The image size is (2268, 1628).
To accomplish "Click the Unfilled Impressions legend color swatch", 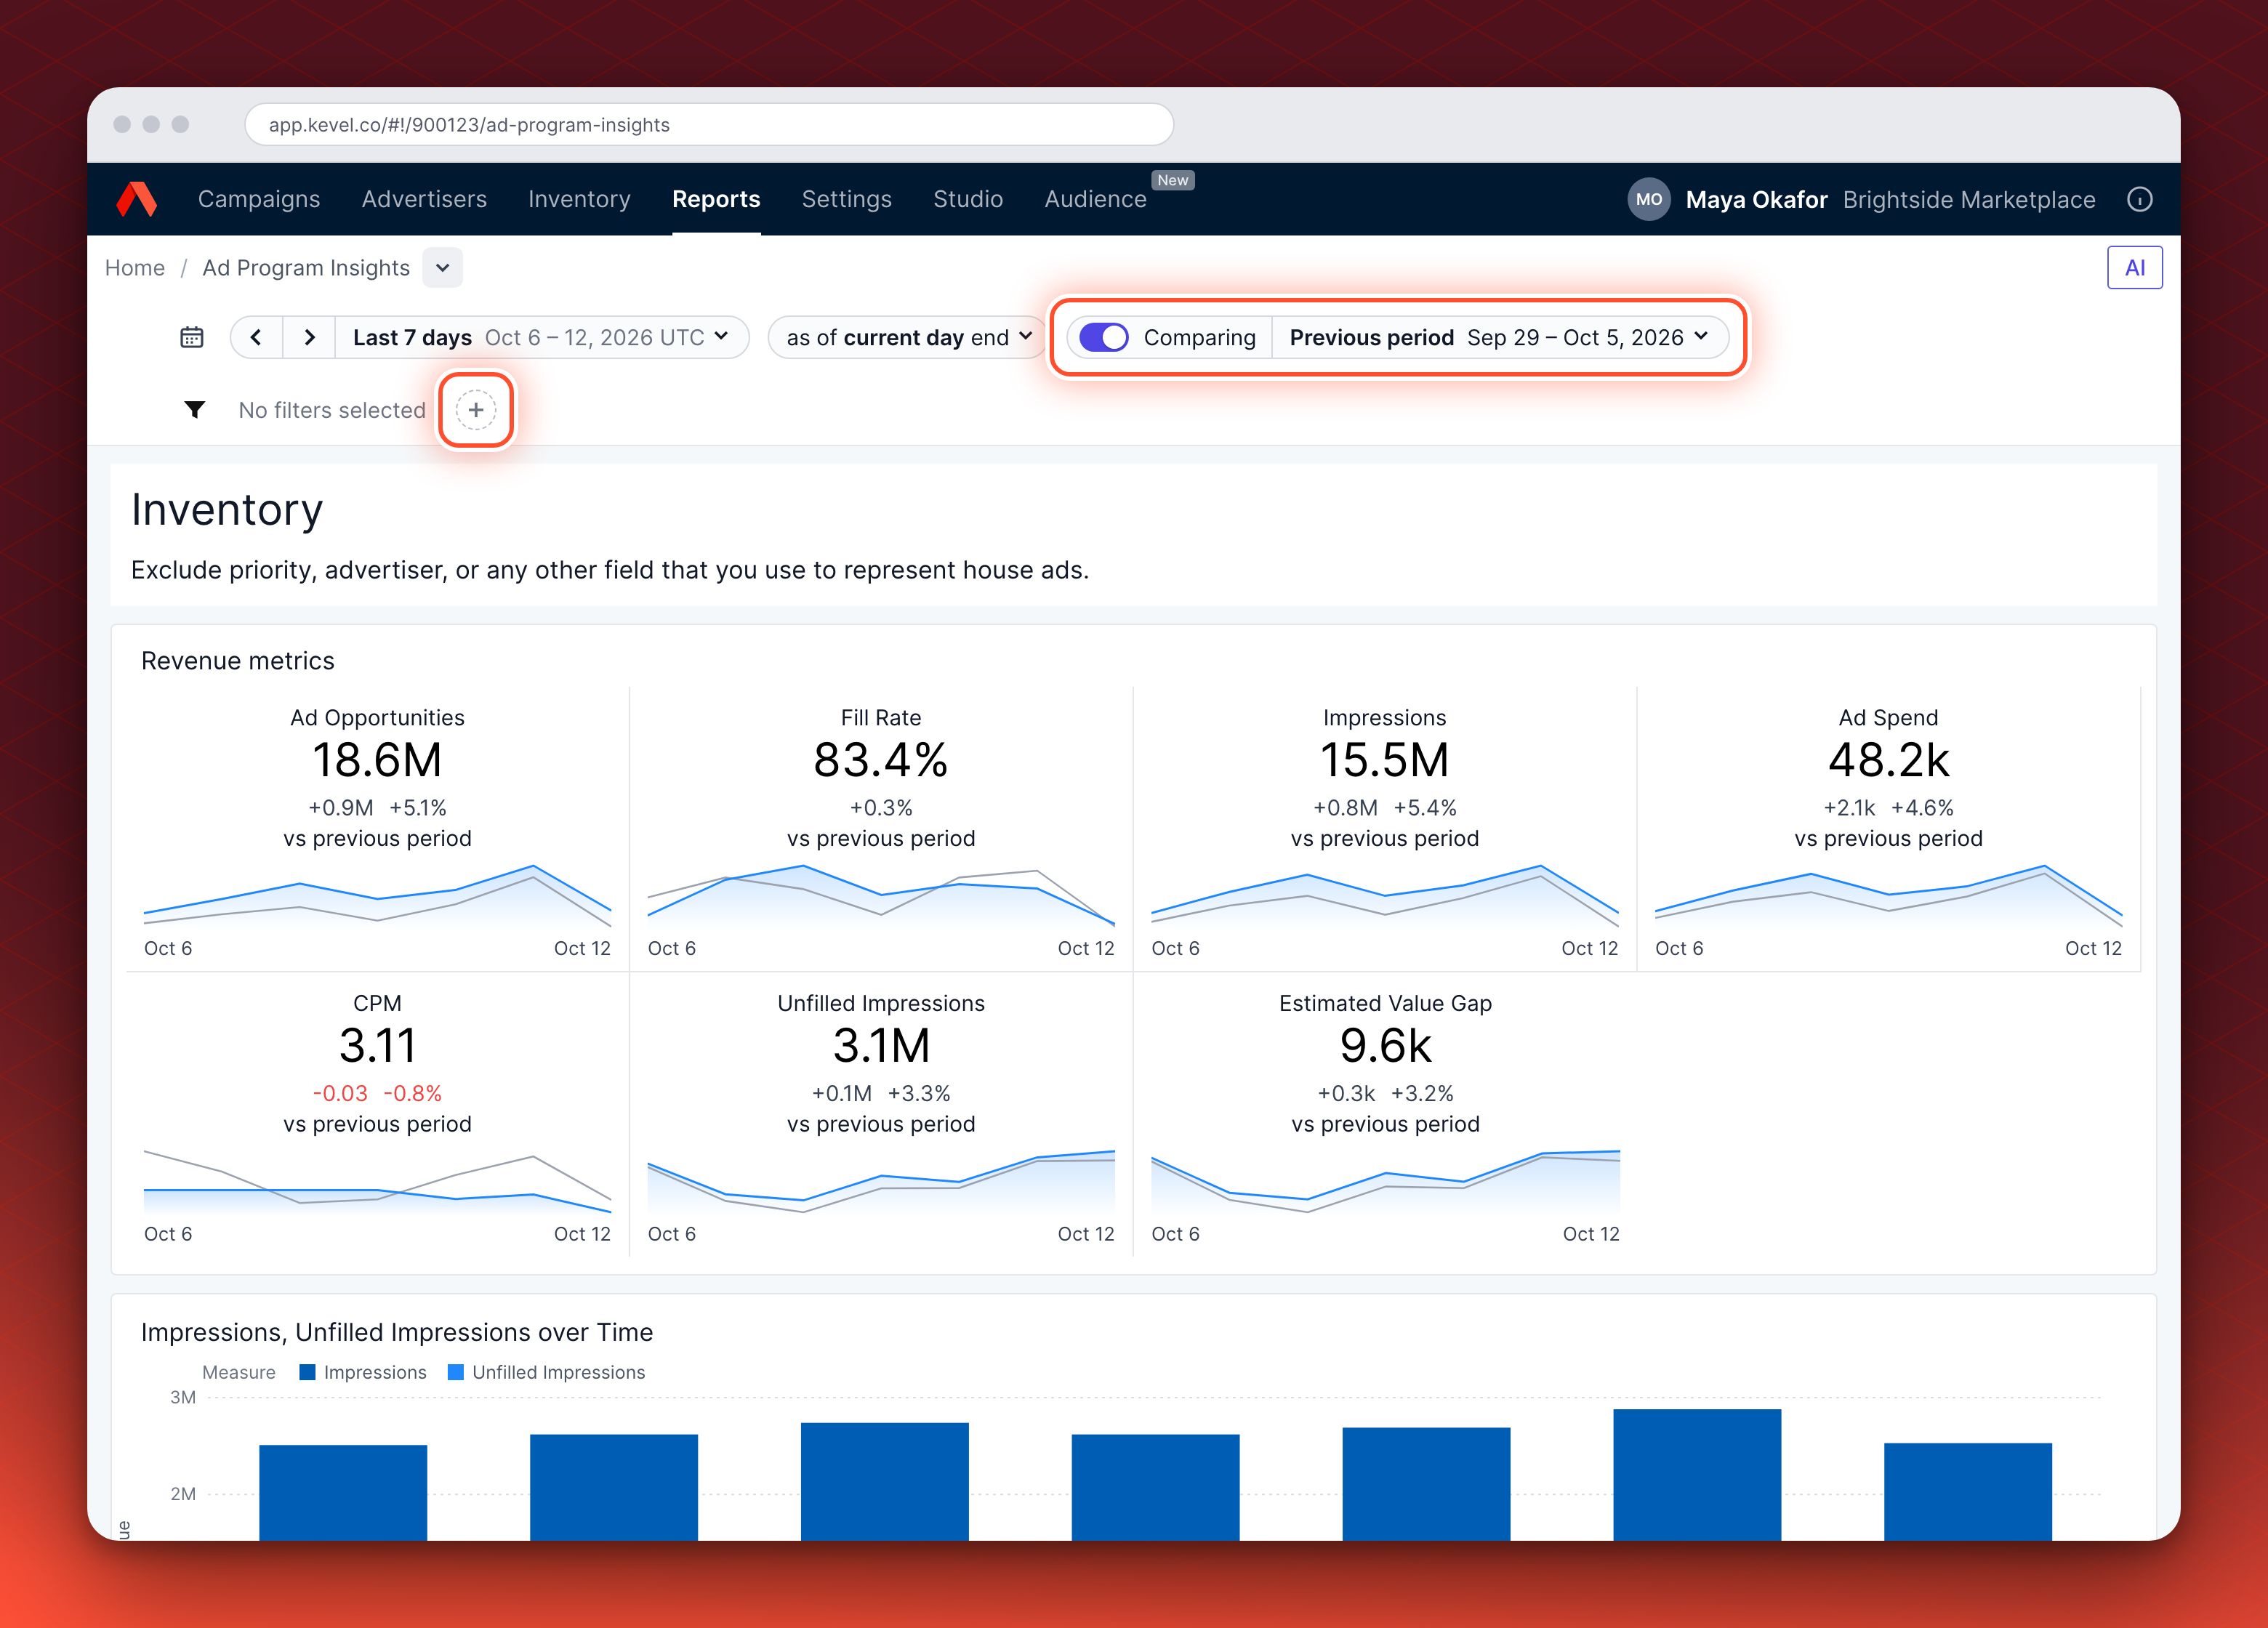I will point(456,1372).
